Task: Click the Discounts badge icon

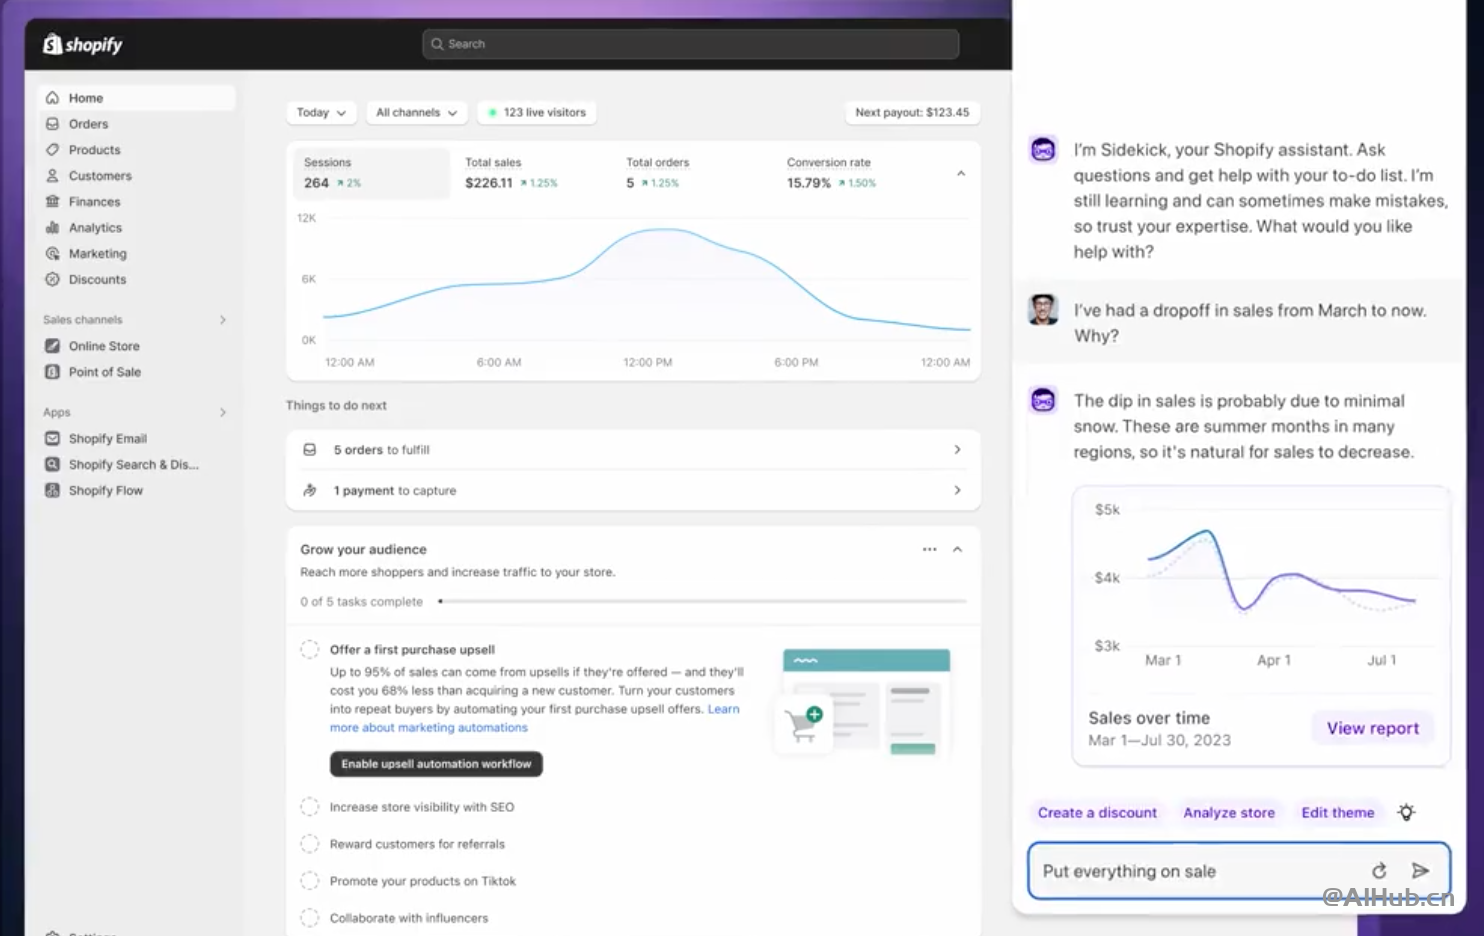Action: tap(52, 280)
